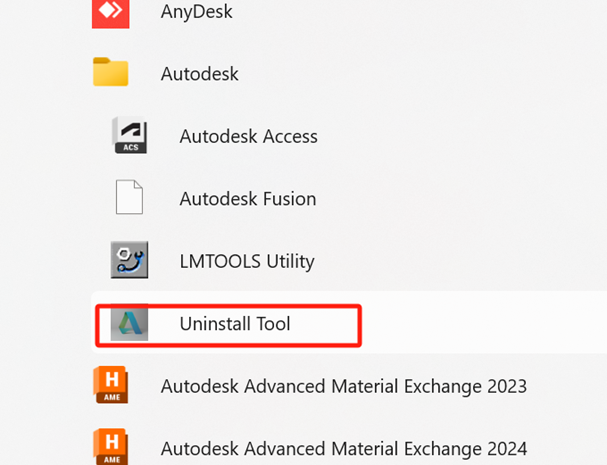Viewport: 607px width, 465px height.
Task: Select the Autodesk Fusion text entry
Action: (x=248, y=199)
